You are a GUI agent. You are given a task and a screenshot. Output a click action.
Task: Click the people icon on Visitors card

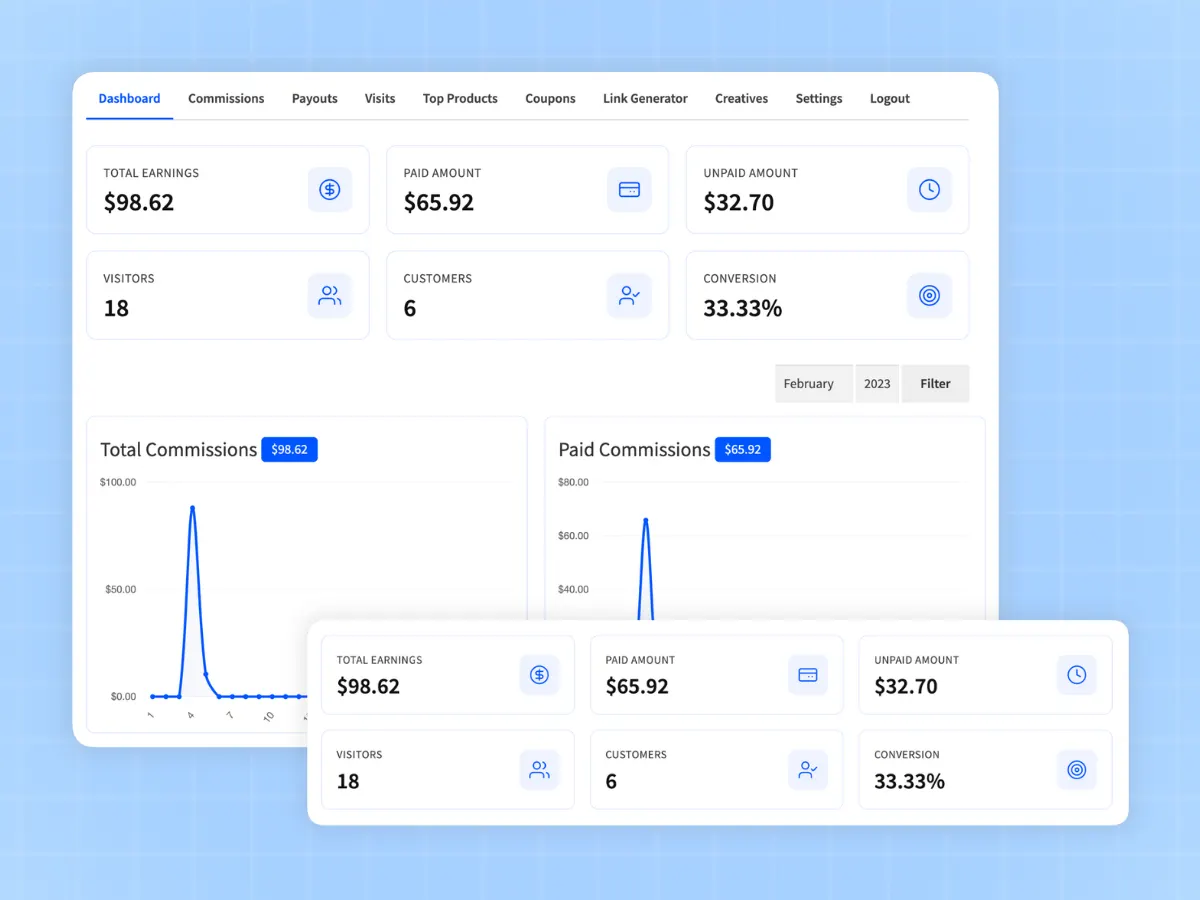pos(330,295)
